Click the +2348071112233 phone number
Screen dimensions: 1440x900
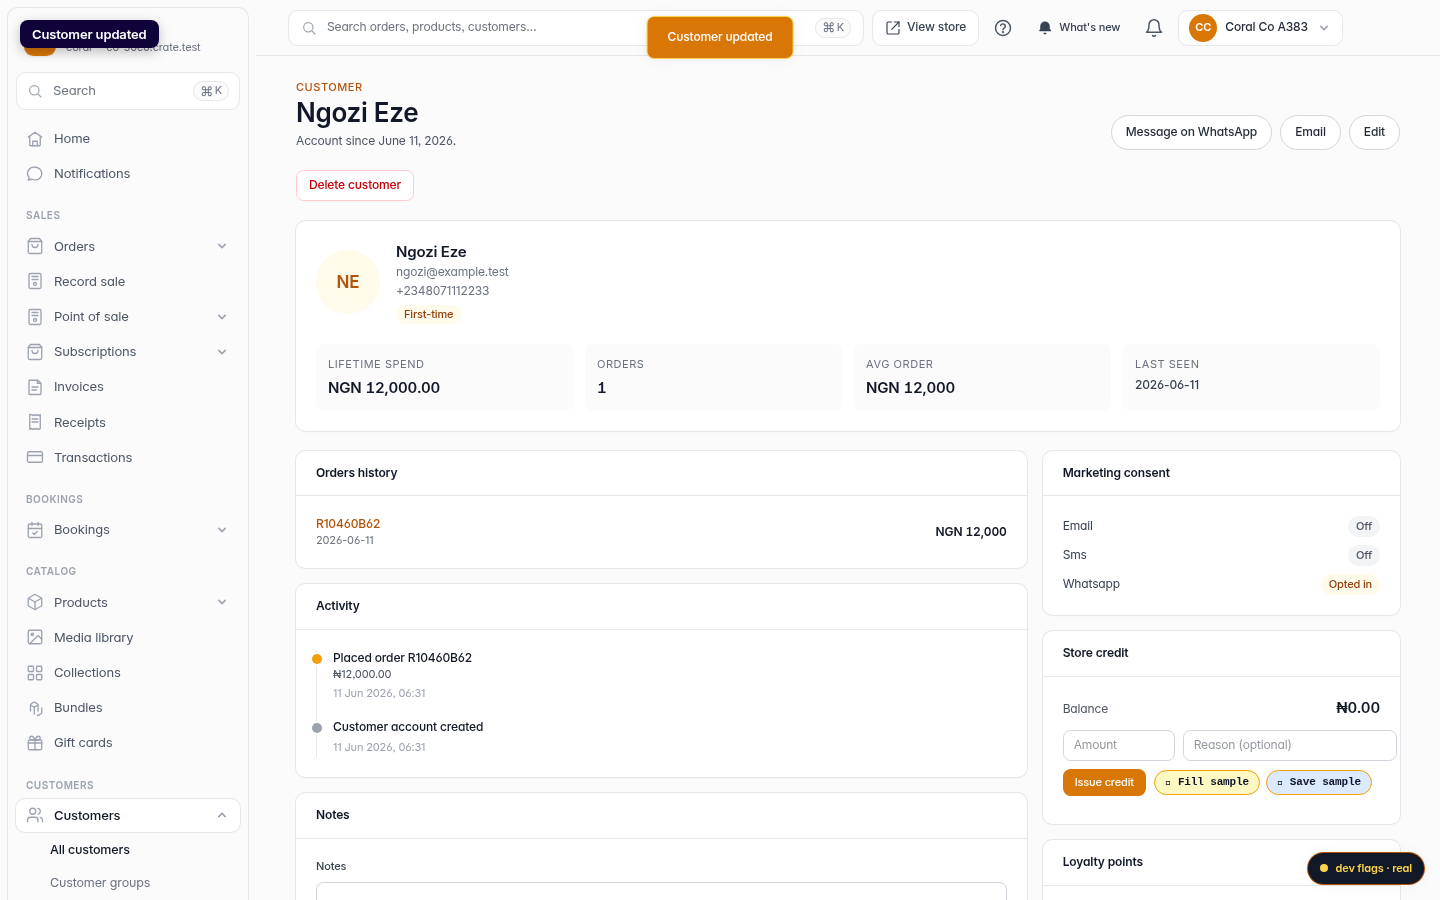[442, 291]
